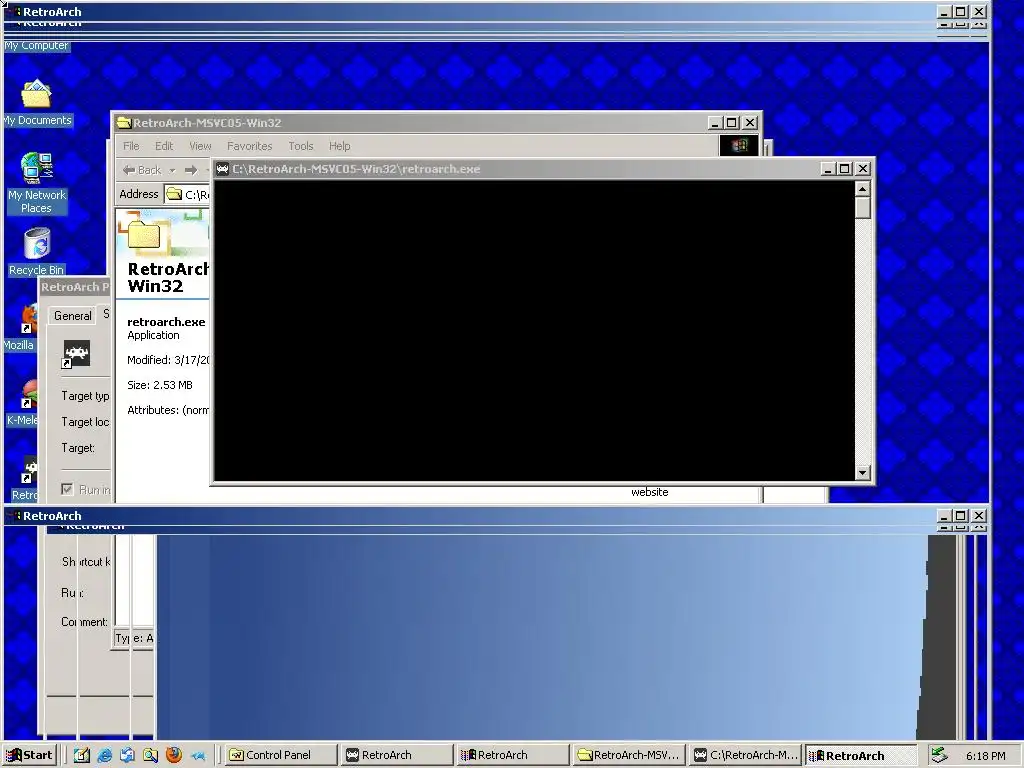1024x768 pixels.
Task: Click the folder icon in folder window title
Action: click(124, 123)
